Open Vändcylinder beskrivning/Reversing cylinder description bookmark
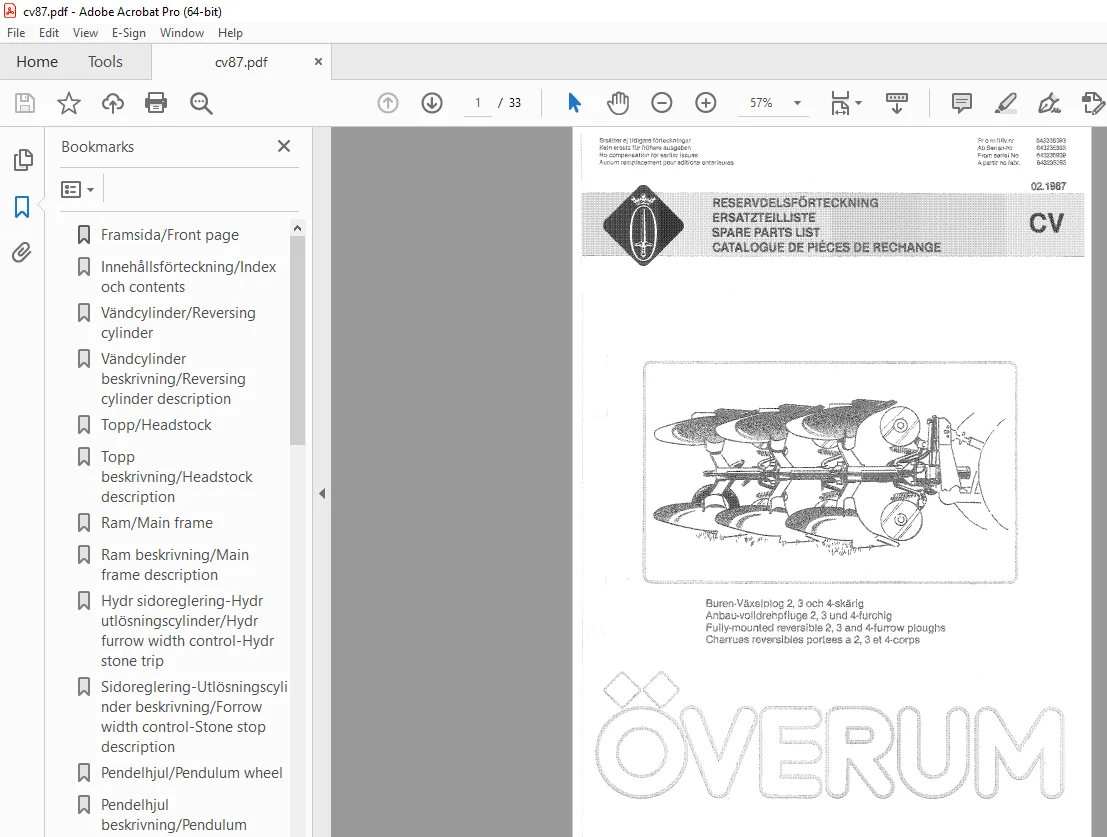The image size is (1107, 837). click(173, 378)
